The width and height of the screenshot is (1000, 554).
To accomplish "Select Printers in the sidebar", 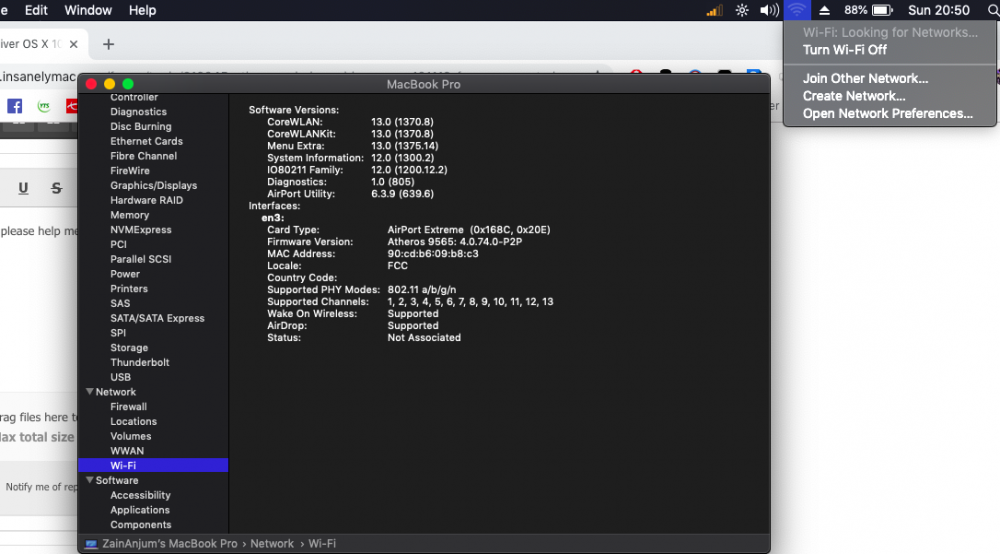I will coord(129,288).
